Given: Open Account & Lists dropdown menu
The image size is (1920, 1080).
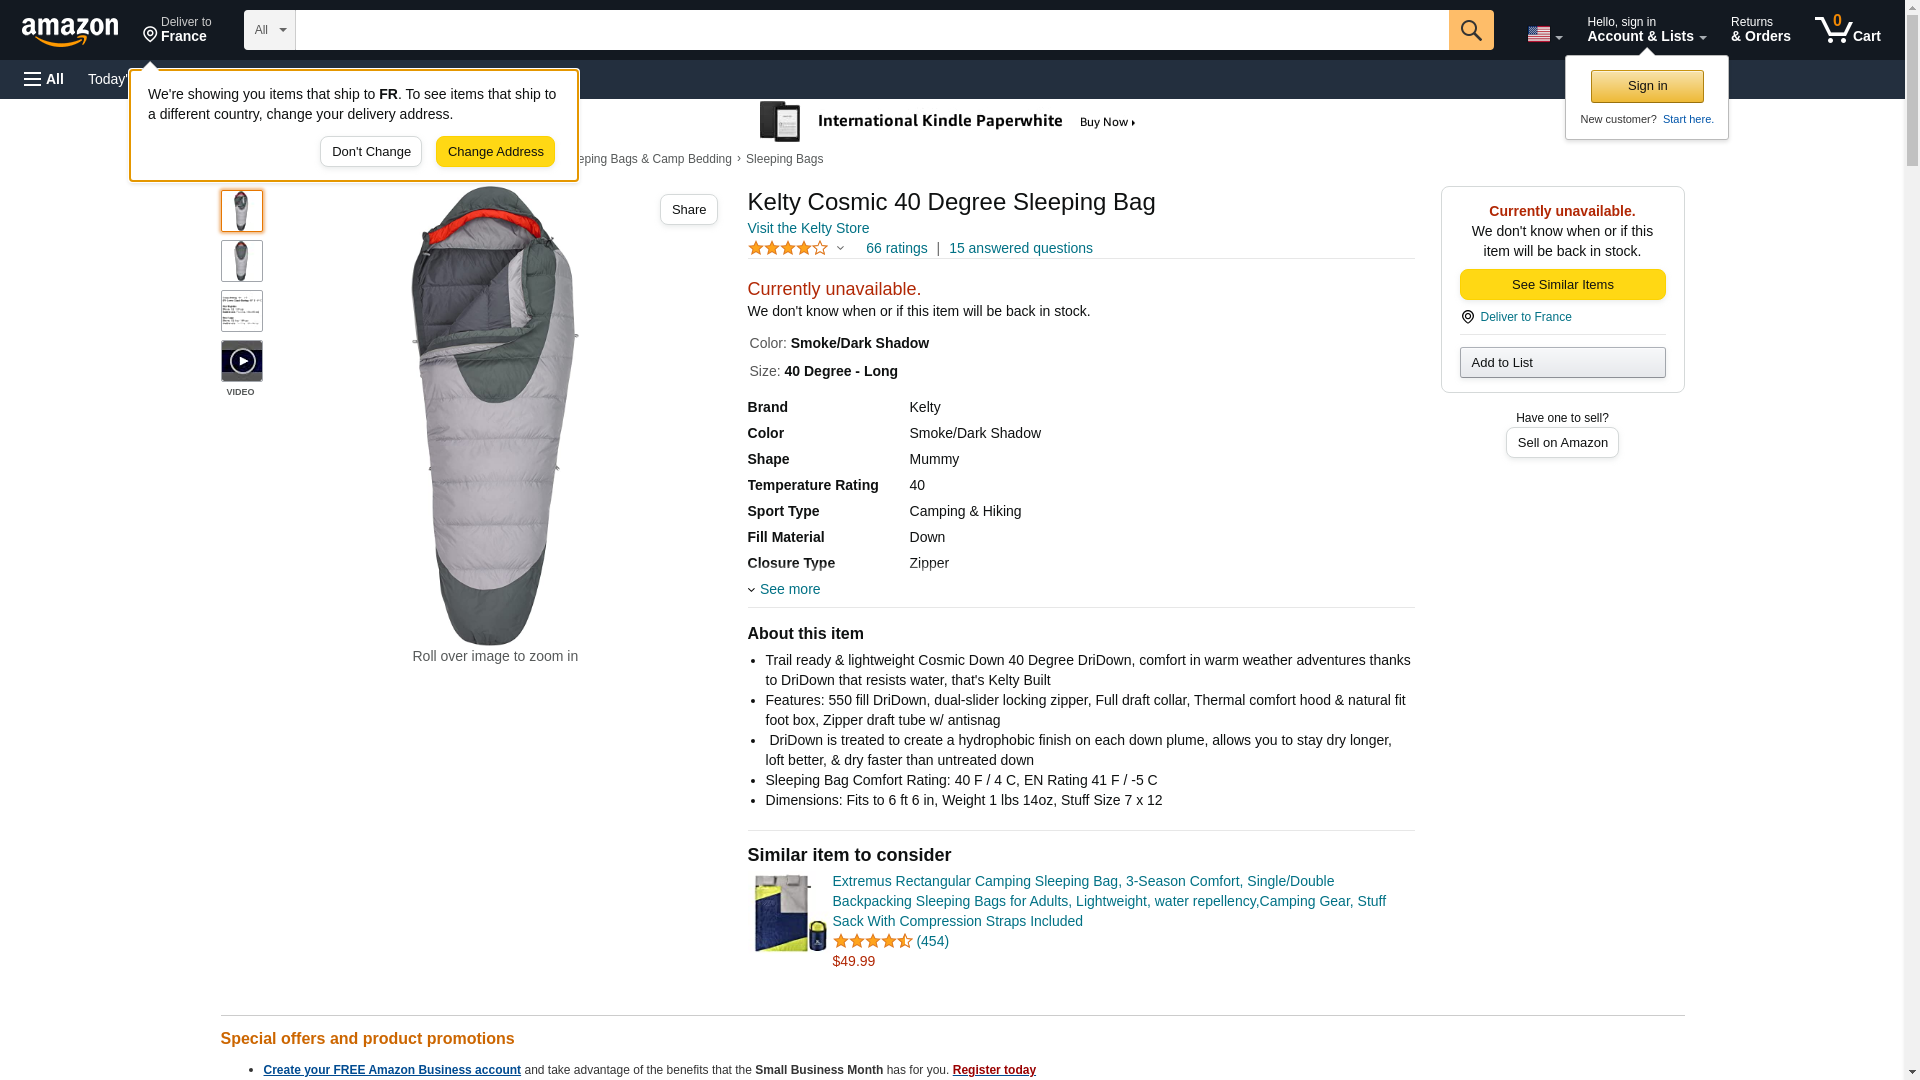Looking at the screenshot, I should tap(1646, 30).
